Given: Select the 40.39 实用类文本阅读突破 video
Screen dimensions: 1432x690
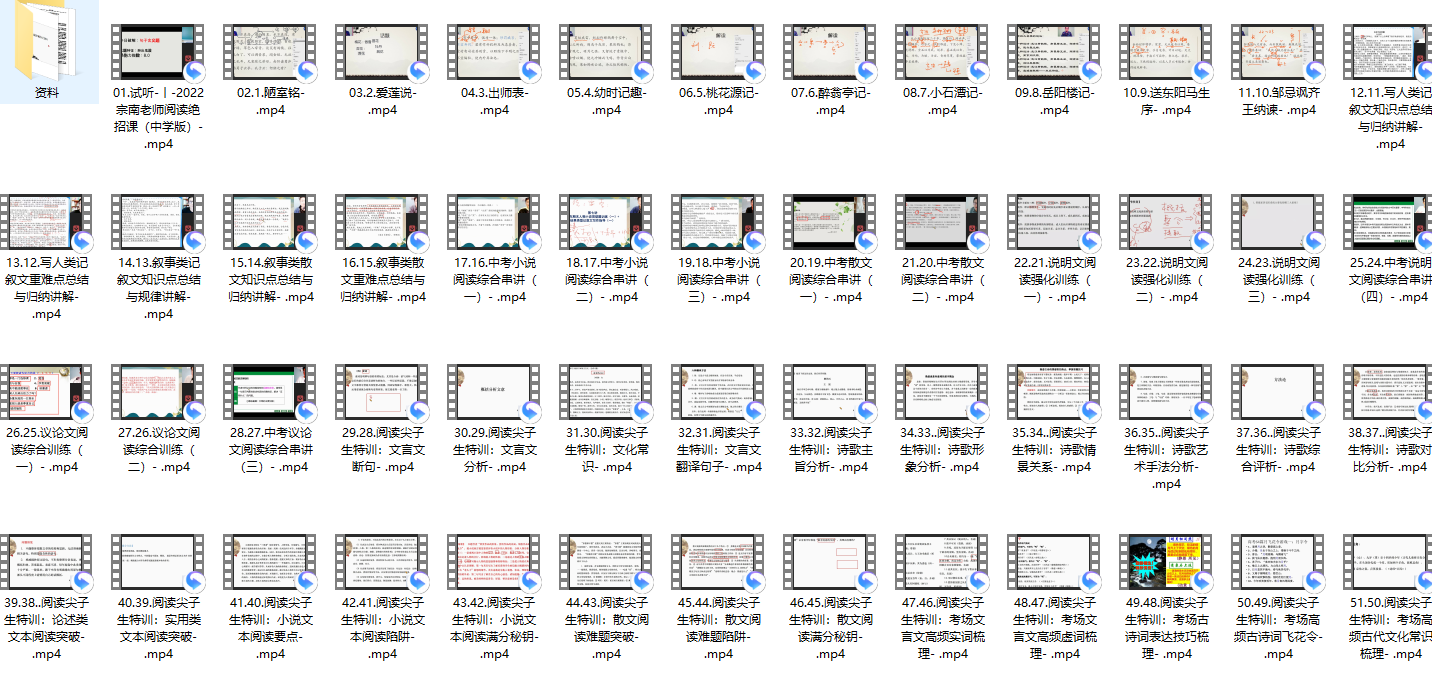Looking at the screenshot, I should [x=159, y=562].
